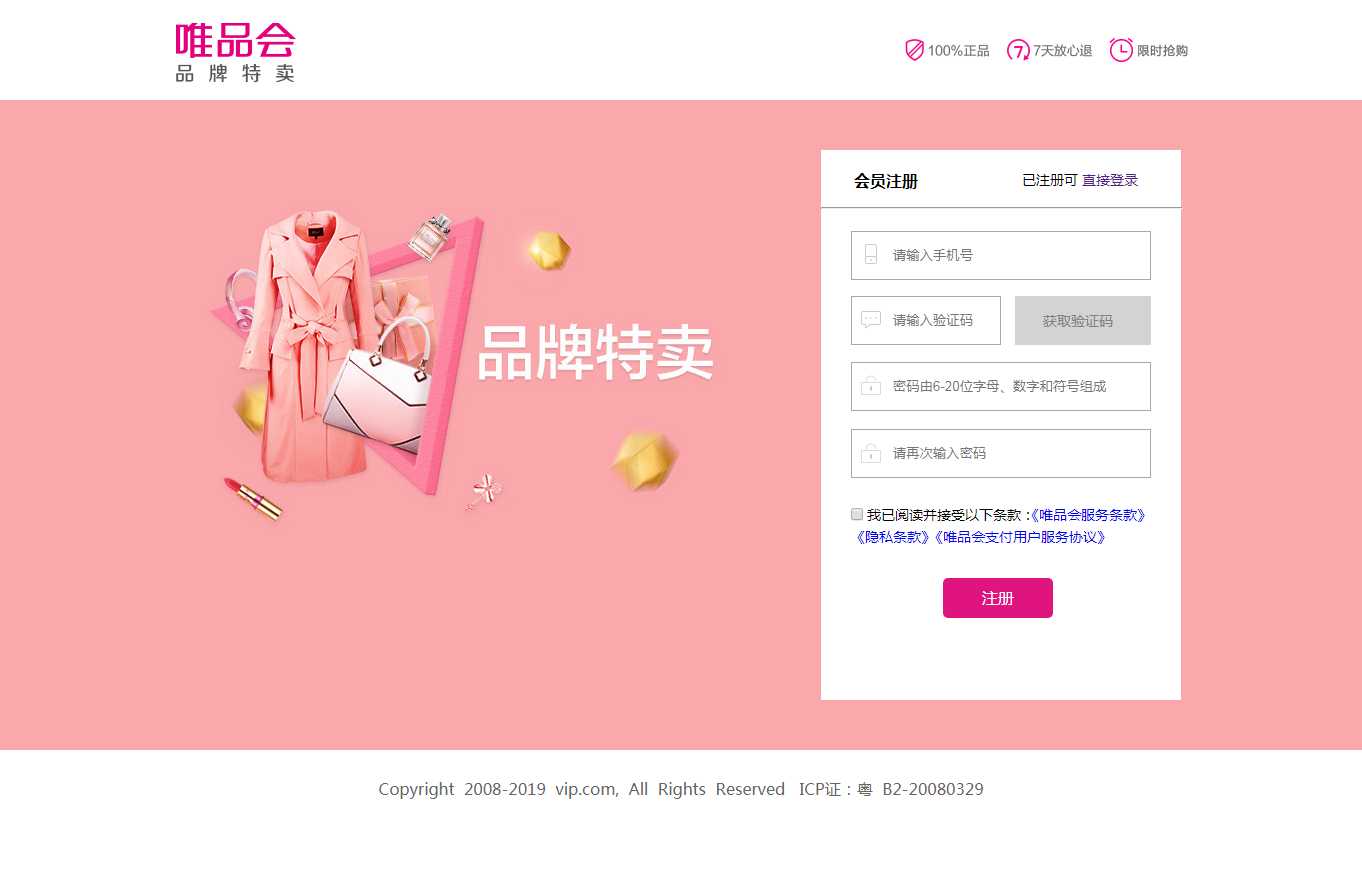Open the 《隐私条款》 link
Screen dimensions: 1362x873
click(x=892, y=537)
